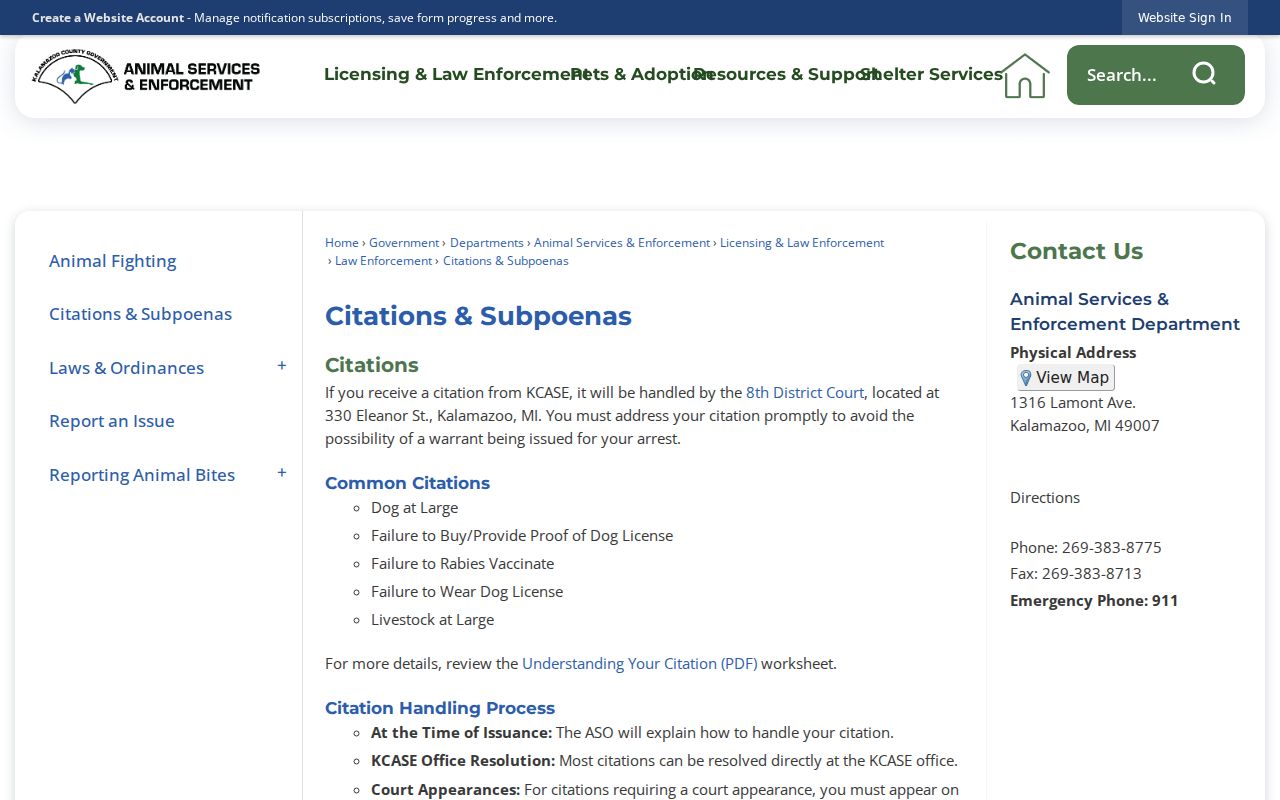1280x800 pixels.
Task: Open the Resources & Support menu
Action: tap(785, 74)
